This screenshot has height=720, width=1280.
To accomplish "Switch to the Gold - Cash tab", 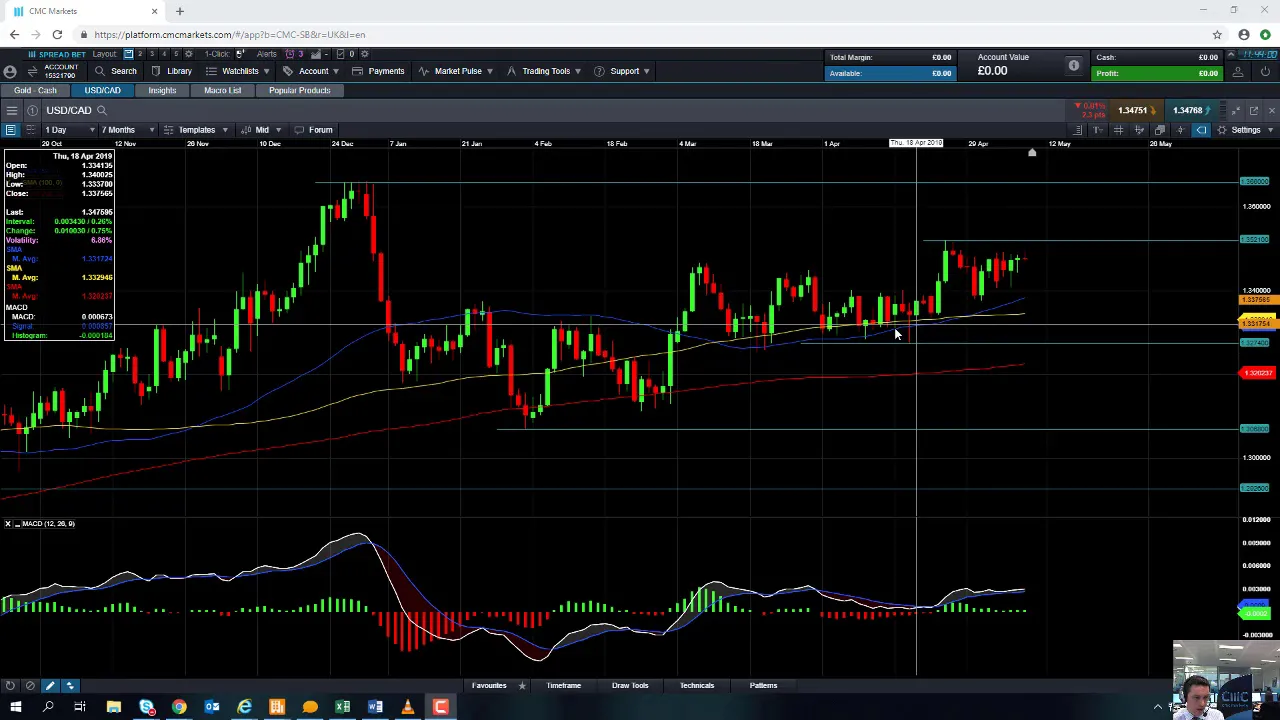I will (35, 90).
